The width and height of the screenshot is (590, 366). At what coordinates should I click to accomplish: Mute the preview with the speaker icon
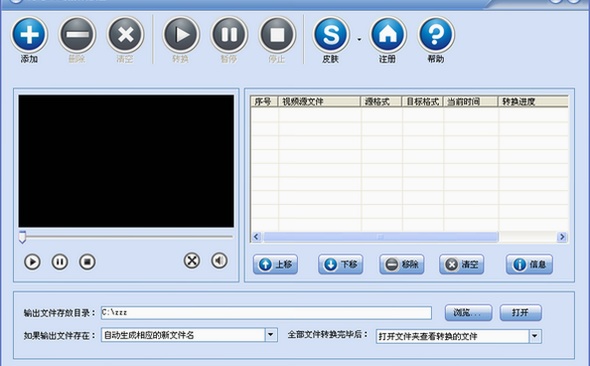[219, 260]
